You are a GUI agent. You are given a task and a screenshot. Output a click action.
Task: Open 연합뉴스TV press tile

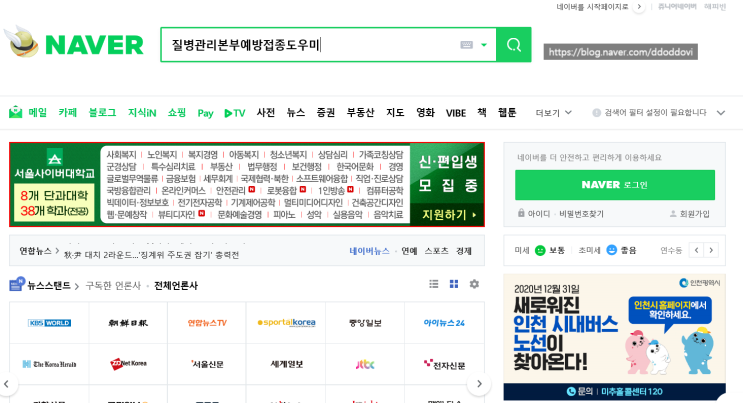click(207, 323)
